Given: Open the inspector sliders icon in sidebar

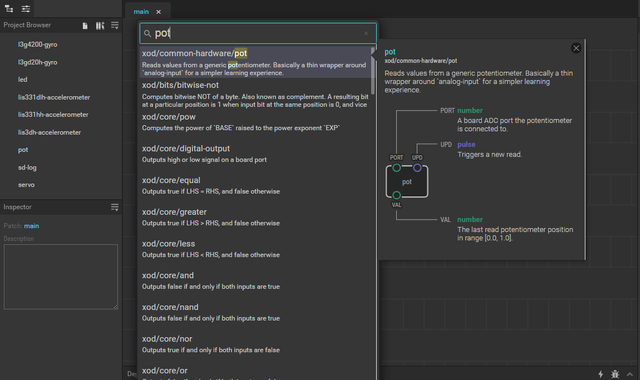Looking at the screenshot, I should point(26,9).
